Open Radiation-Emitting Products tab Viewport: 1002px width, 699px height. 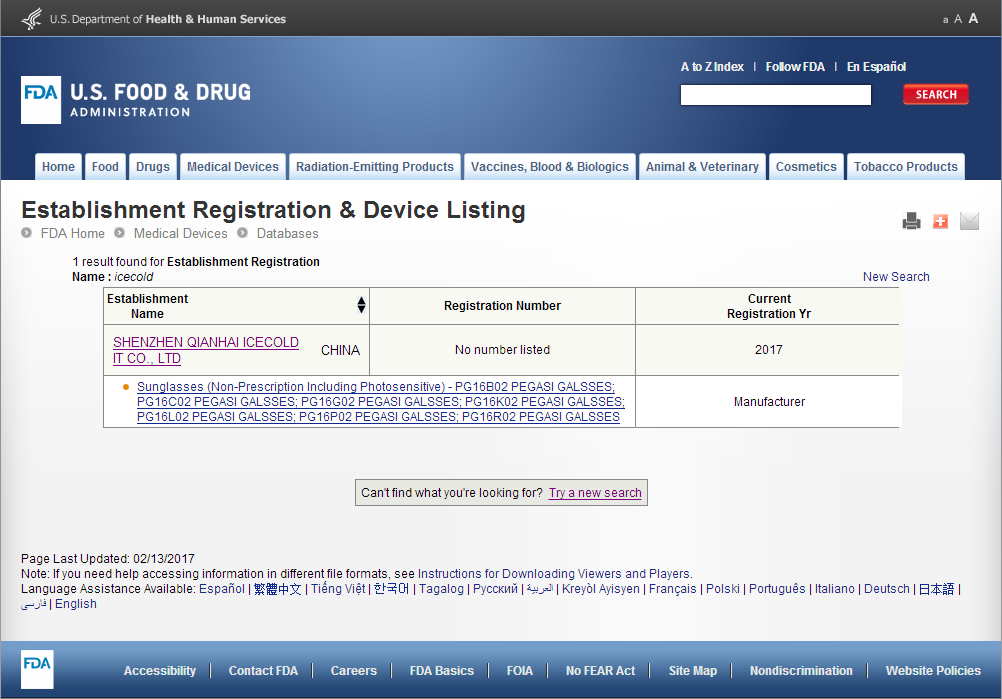click(x=374, y=167)
